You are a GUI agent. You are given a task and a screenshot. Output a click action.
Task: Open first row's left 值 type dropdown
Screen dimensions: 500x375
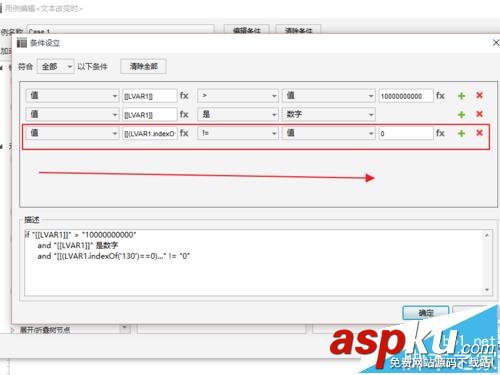point(72,96)
